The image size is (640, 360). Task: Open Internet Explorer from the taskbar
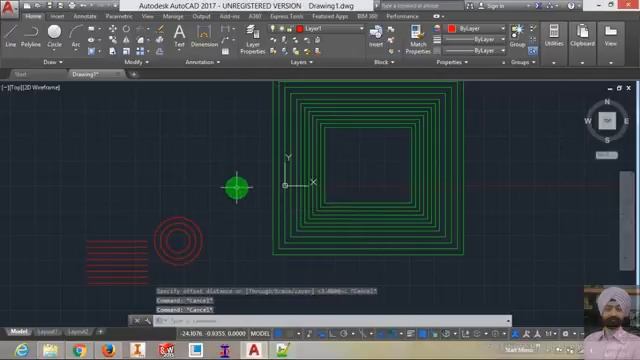[22, 350]
